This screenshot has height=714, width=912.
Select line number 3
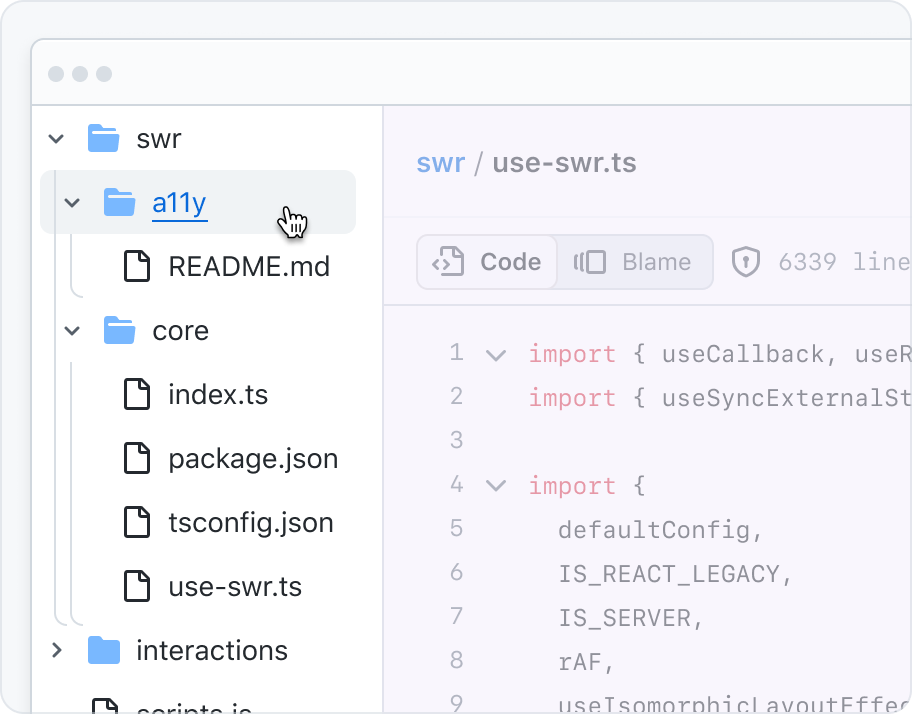(x=457, y=440)
